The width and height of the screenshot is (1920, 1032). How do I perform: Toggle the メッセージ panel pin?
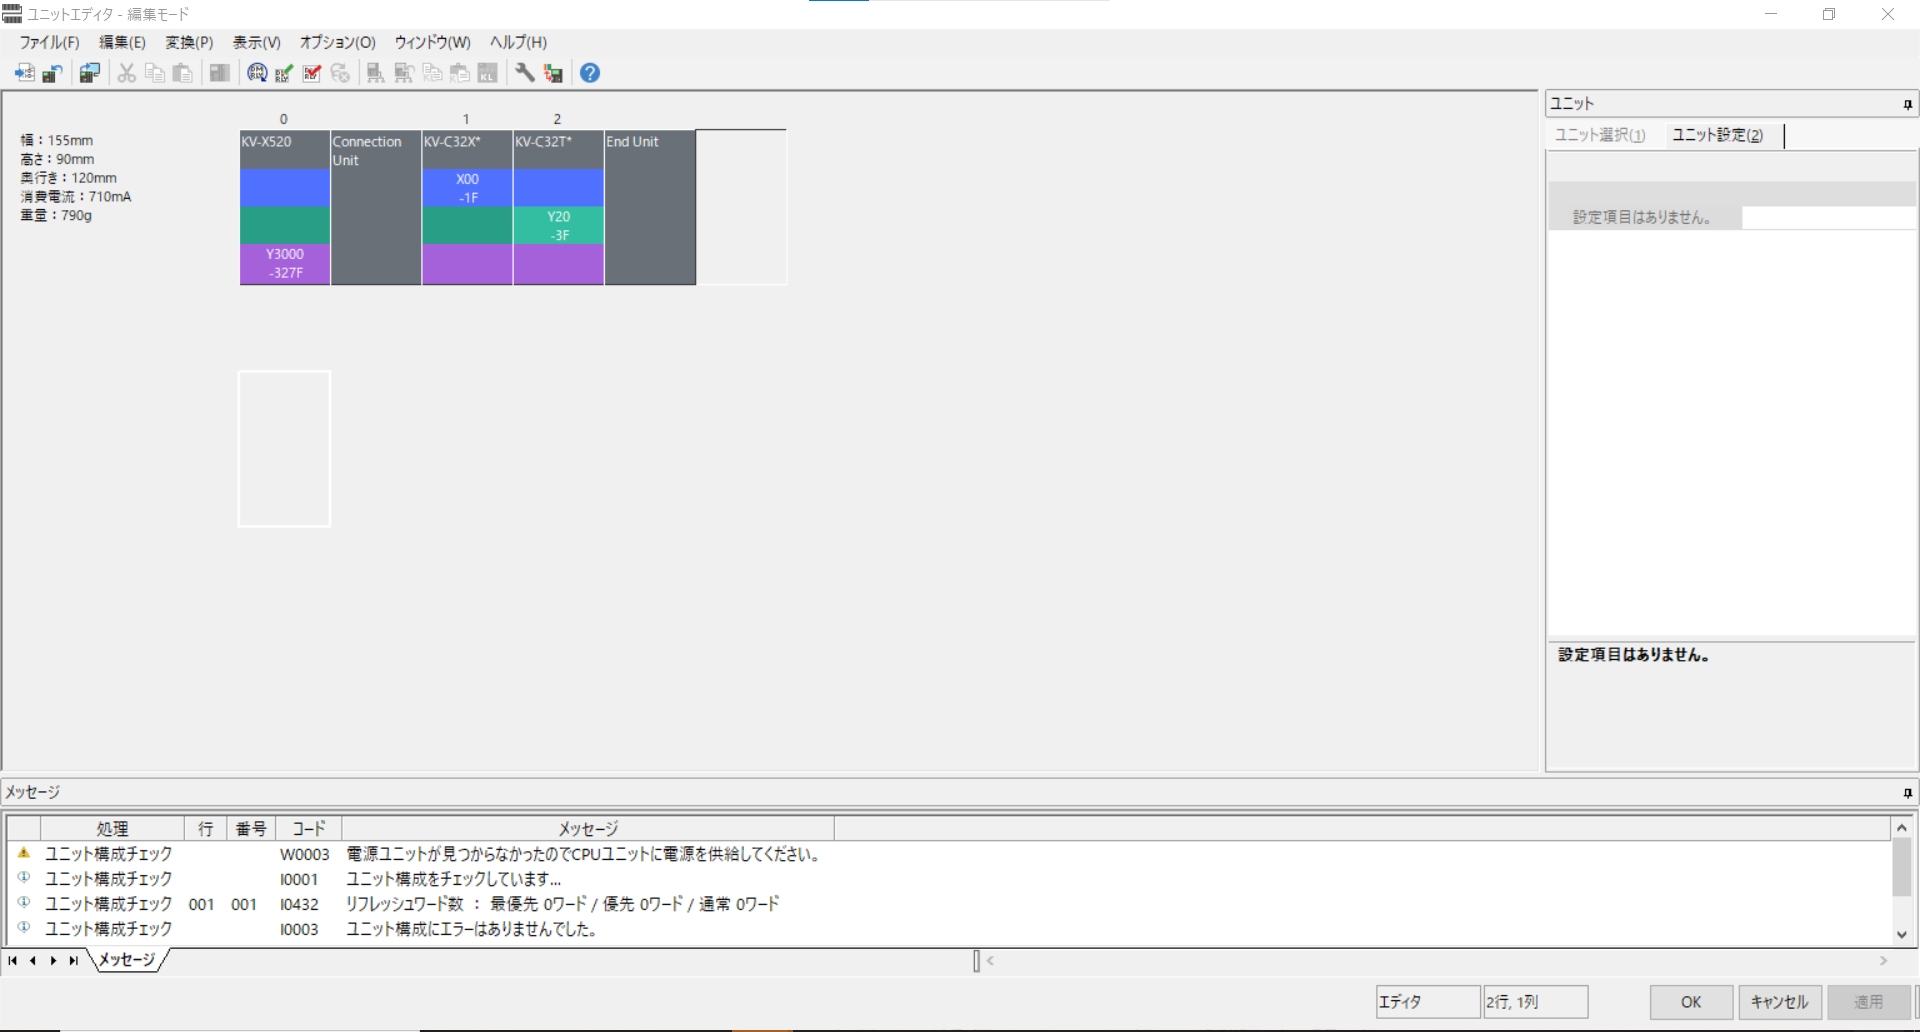[1907, 793]
